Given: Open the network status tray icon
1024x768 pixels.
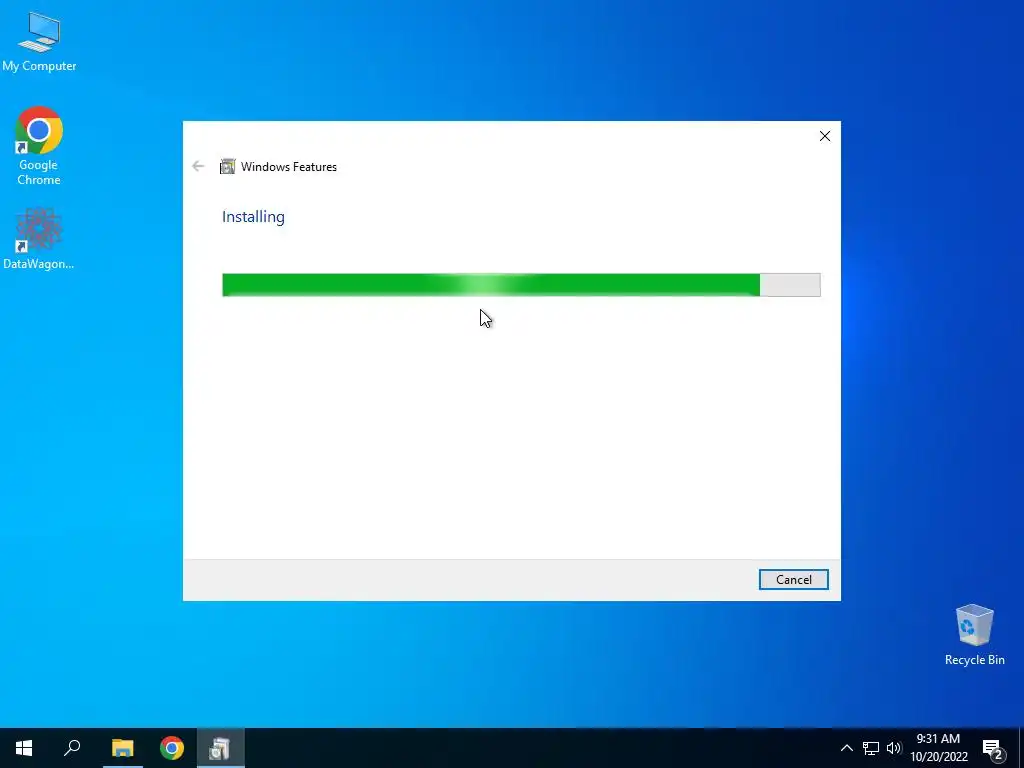Looking at the screenshot, I should point(871,748).
